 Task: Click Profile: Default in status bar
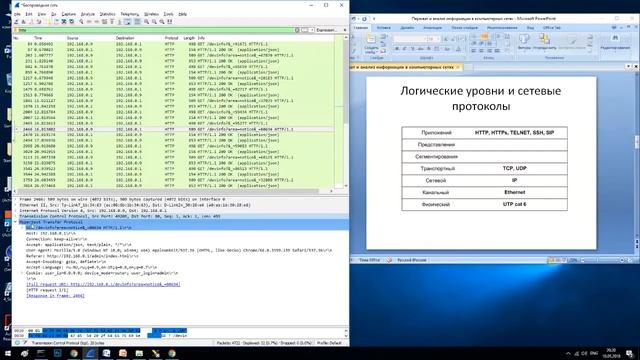(329, 343)
